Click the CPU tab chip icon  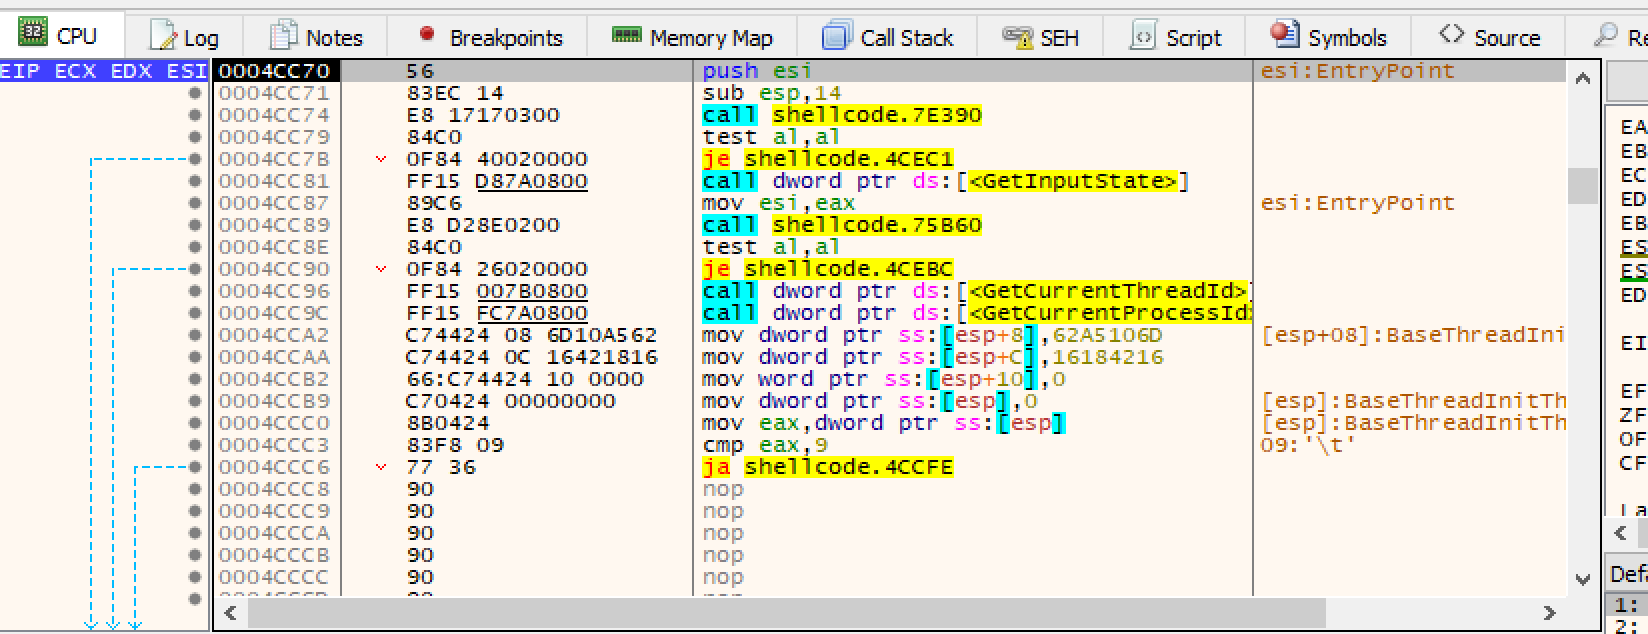tap(33, 35)
